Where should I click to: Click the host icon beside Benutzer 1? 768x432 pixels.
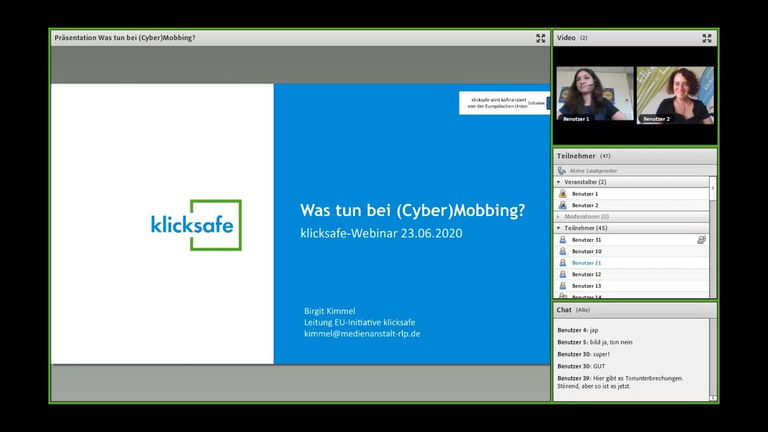coord(563,194)
